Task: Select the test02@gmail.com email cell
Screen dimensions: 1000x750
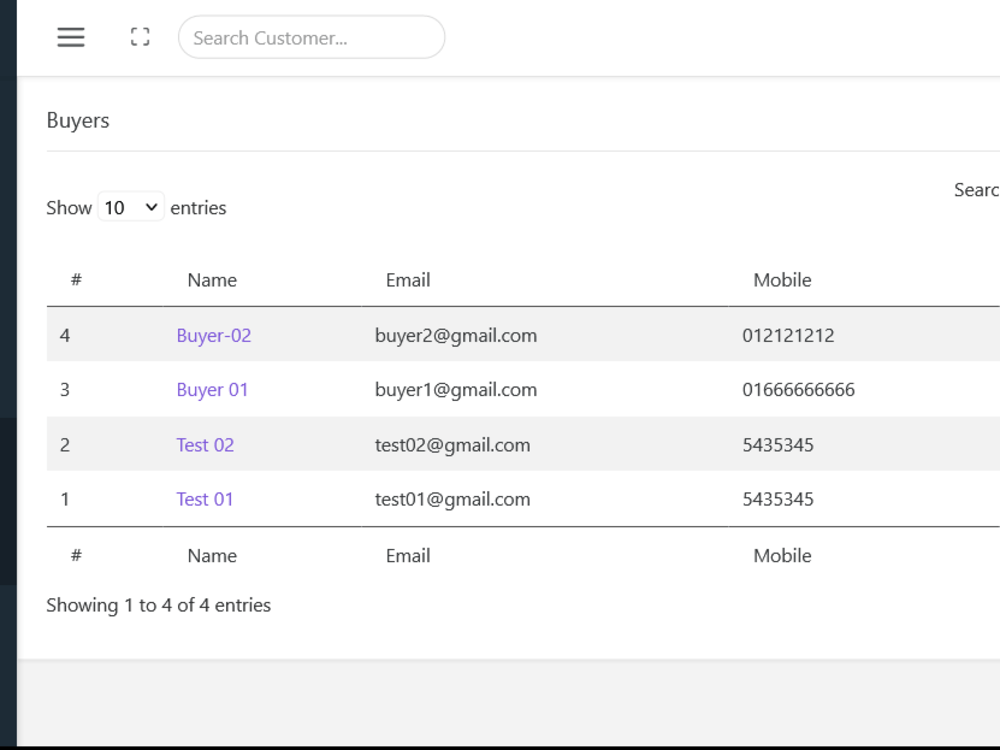Action: coord(453,445)
